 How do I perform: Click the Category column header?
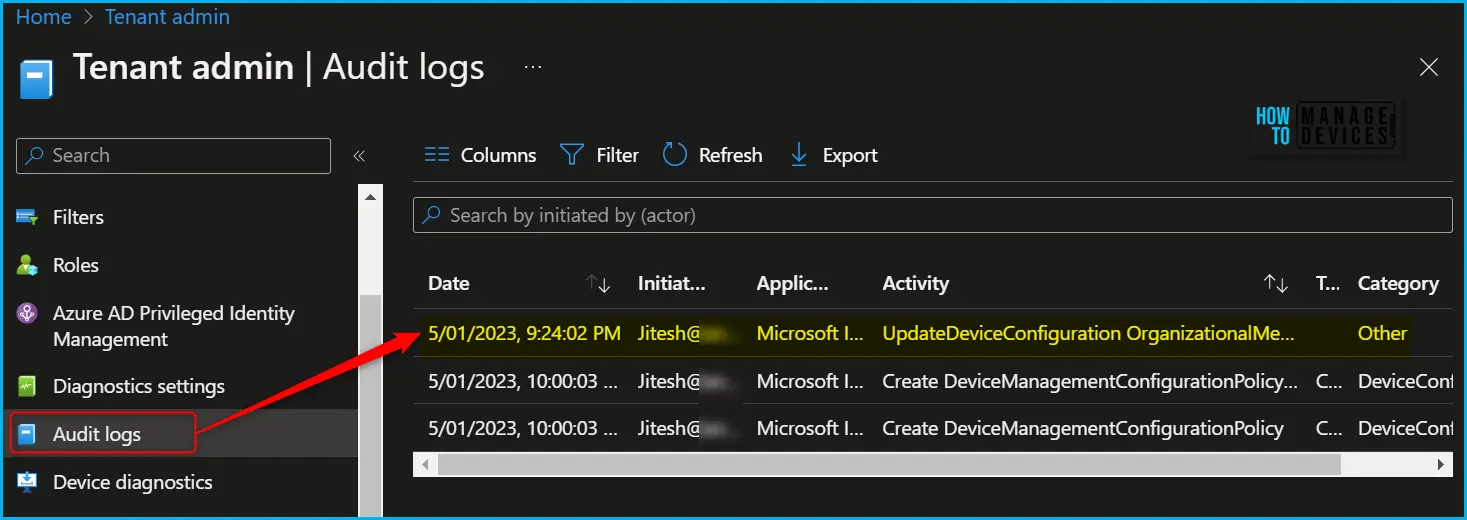pyautogui.click(x=1398, y=284)
